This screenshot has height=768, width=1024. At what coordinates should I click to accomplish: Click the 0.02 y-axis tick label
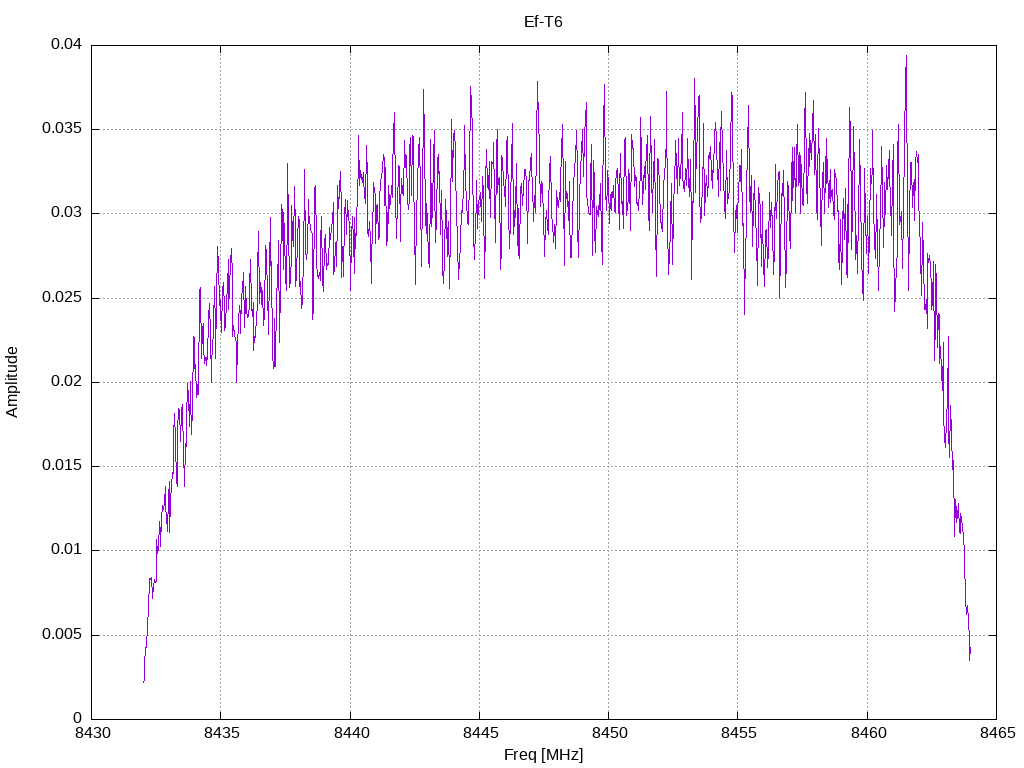point(67,381)
